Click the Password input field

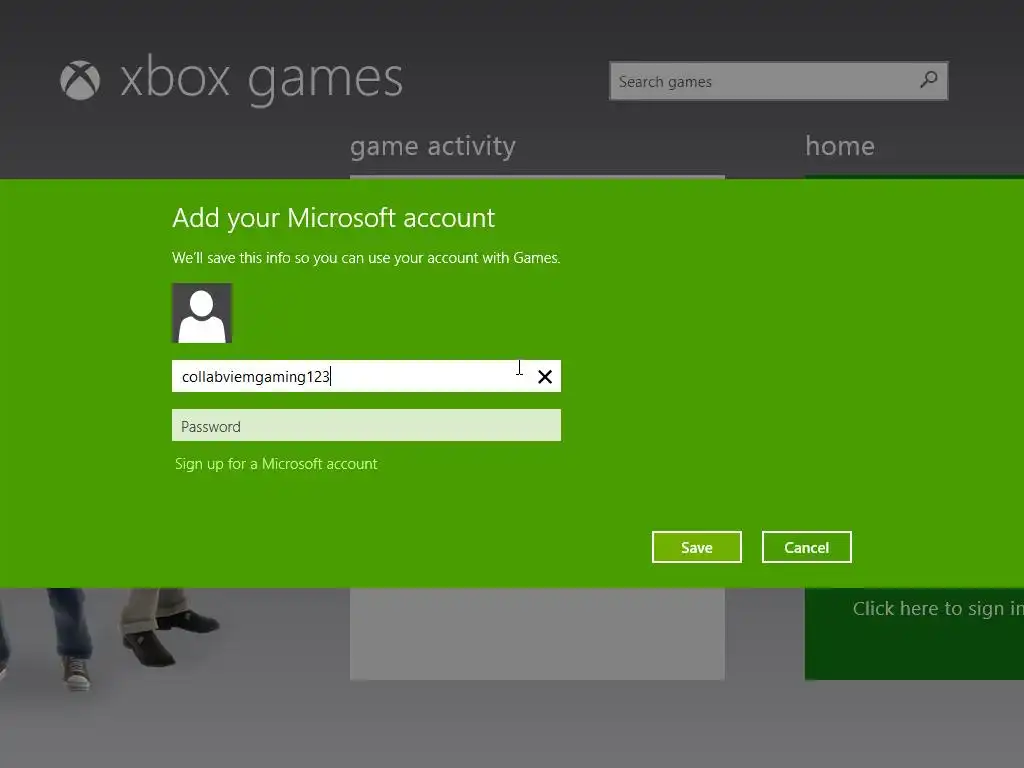pos(366,425)
